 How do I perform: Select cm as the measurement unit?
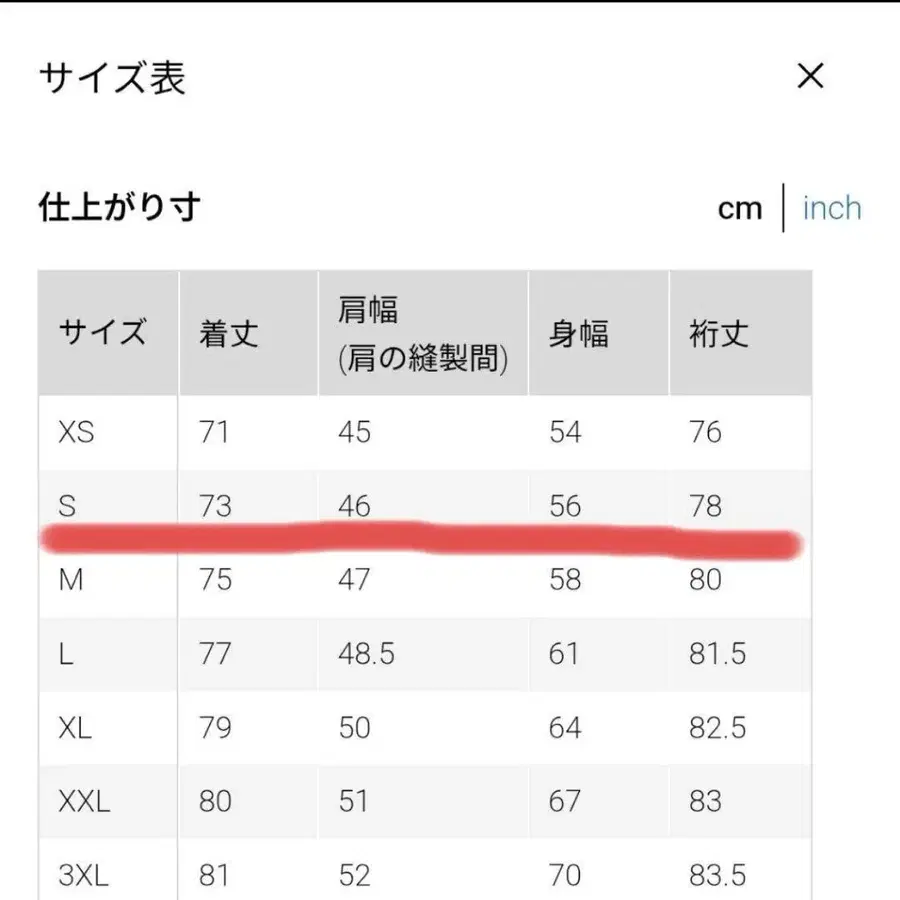pyautogui.click(x=740, y=208)
